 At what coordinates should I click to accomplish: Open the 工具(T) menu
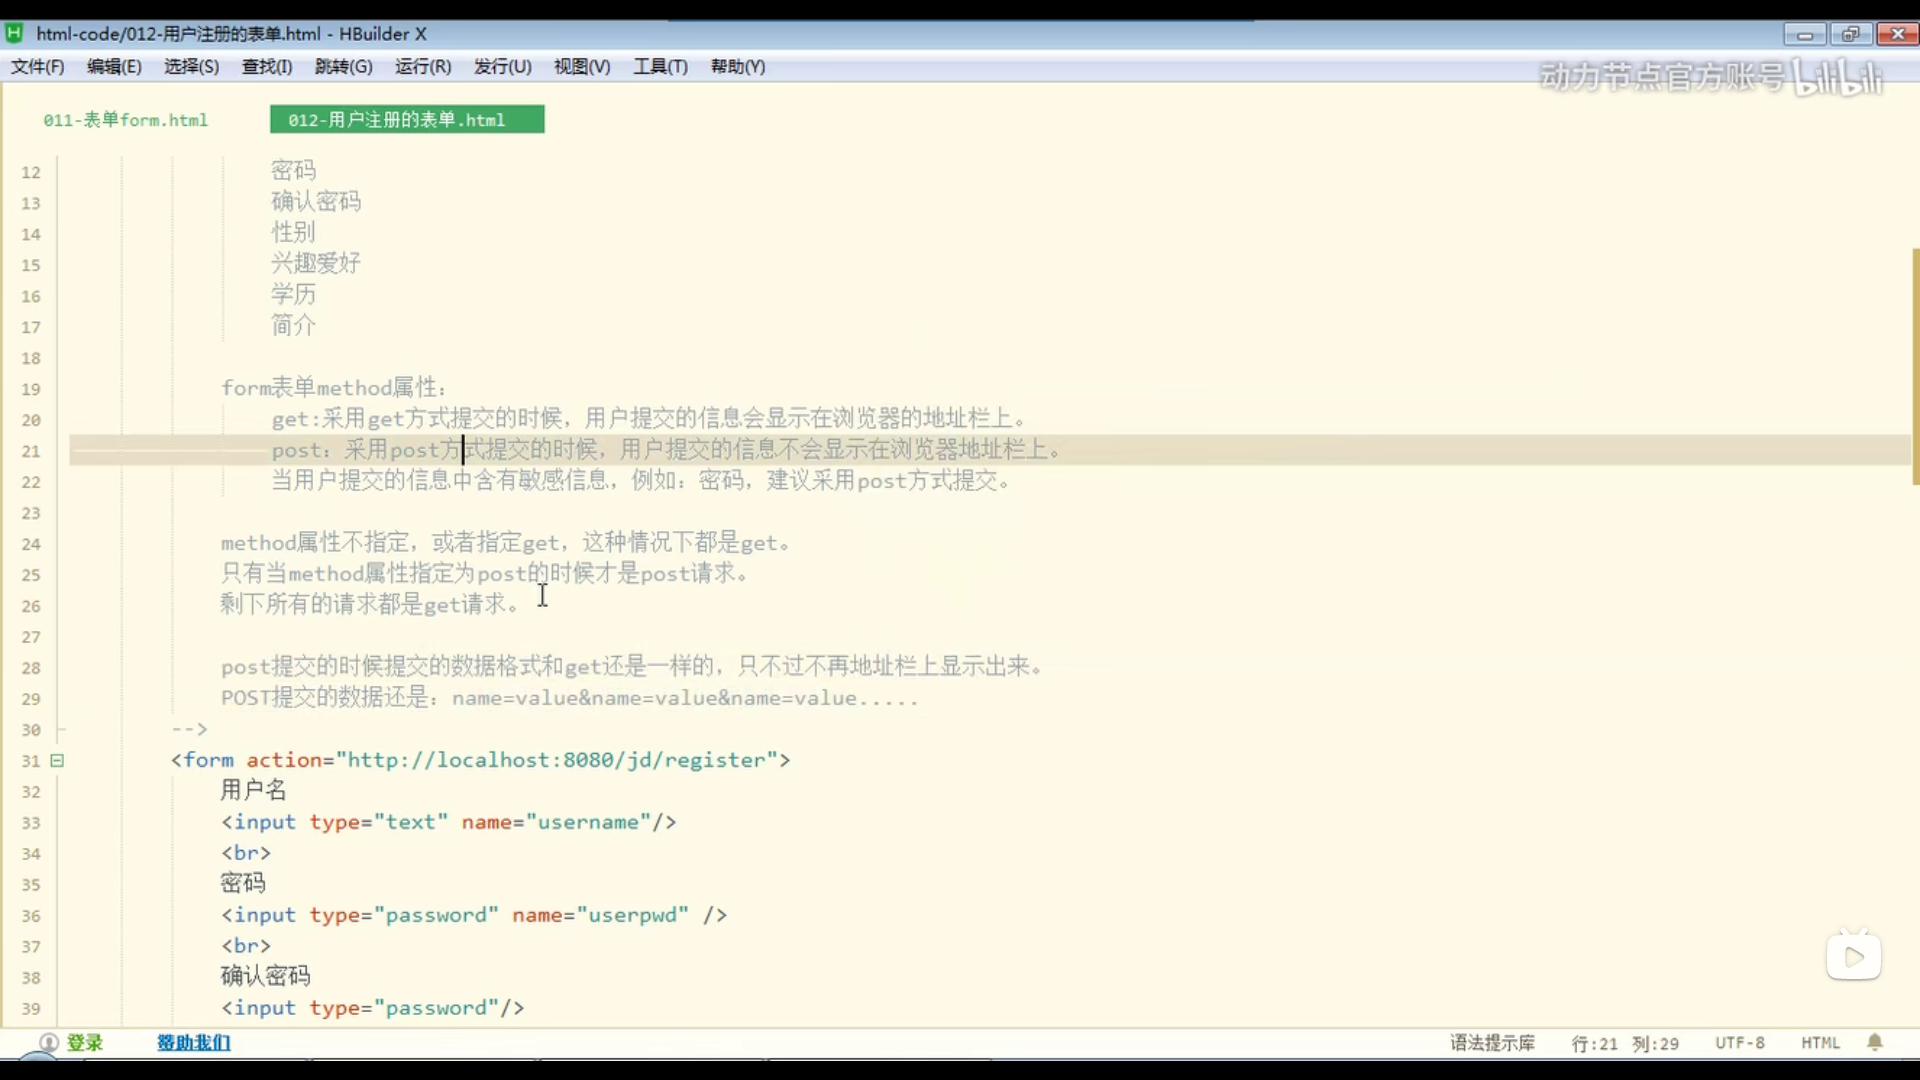(660, 66)
